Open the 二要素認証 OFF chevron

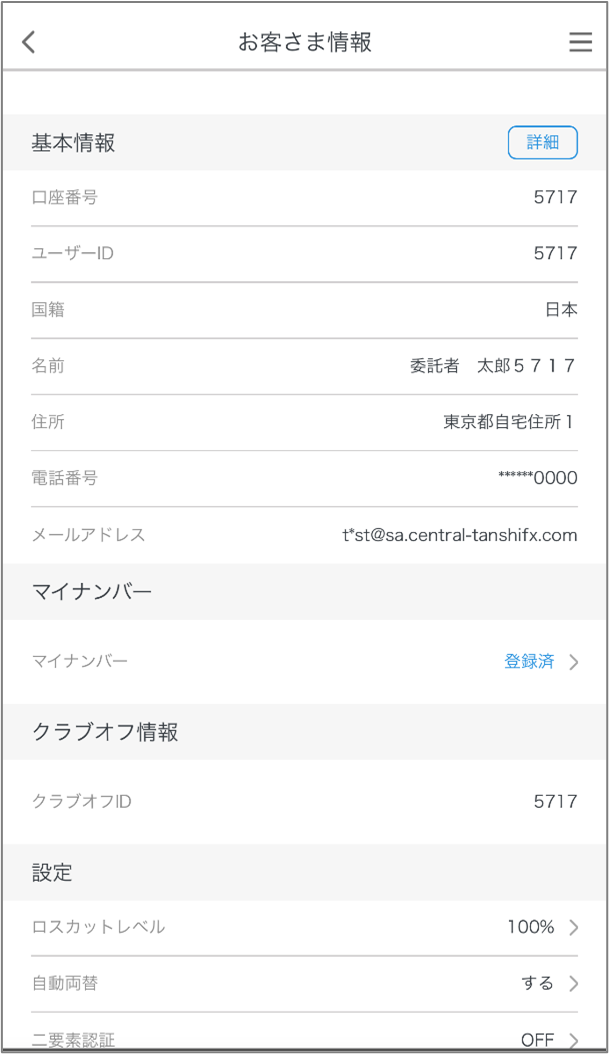(574, 1040)
